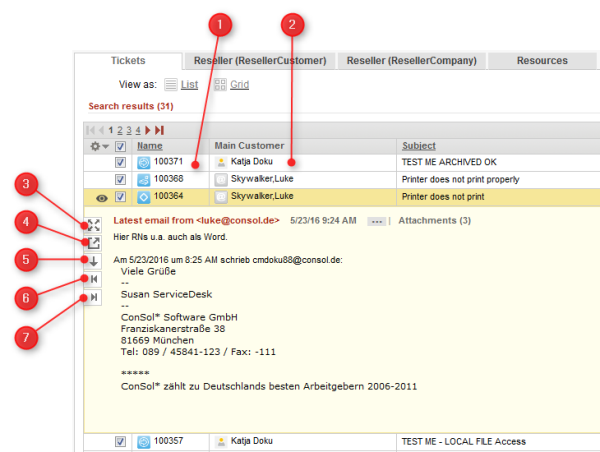Click the Grid view icon
Screen dimensions: 600x452
point(220,85)
